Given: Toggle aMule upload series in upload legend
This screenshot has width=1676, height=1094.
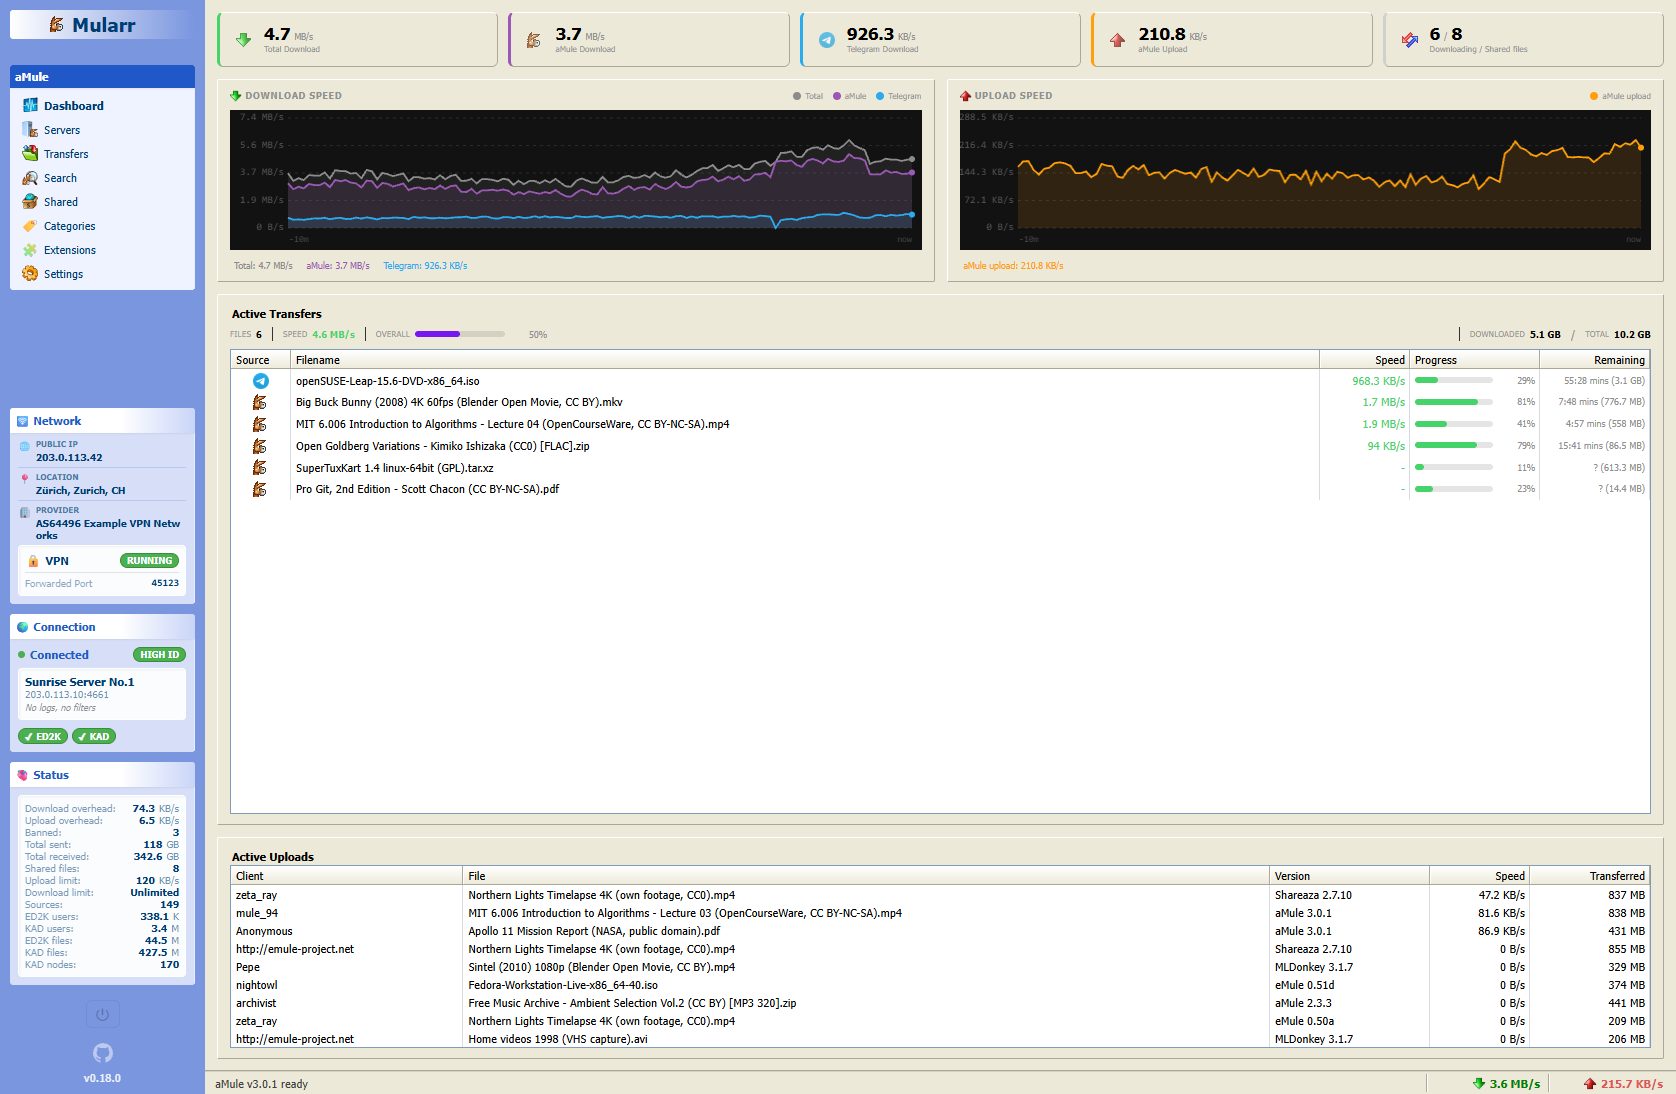Looking at the screenshot, I should (x=1620, y=96).
